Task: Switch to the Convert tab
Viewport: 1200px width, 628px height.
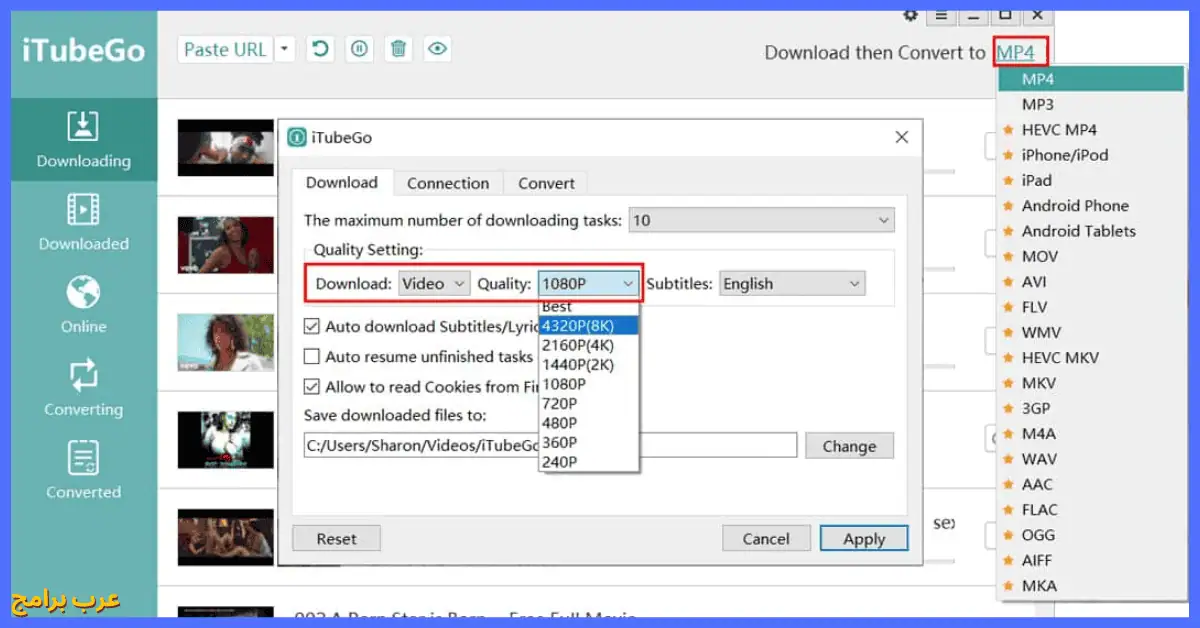Action: click(x=546, y=184)
